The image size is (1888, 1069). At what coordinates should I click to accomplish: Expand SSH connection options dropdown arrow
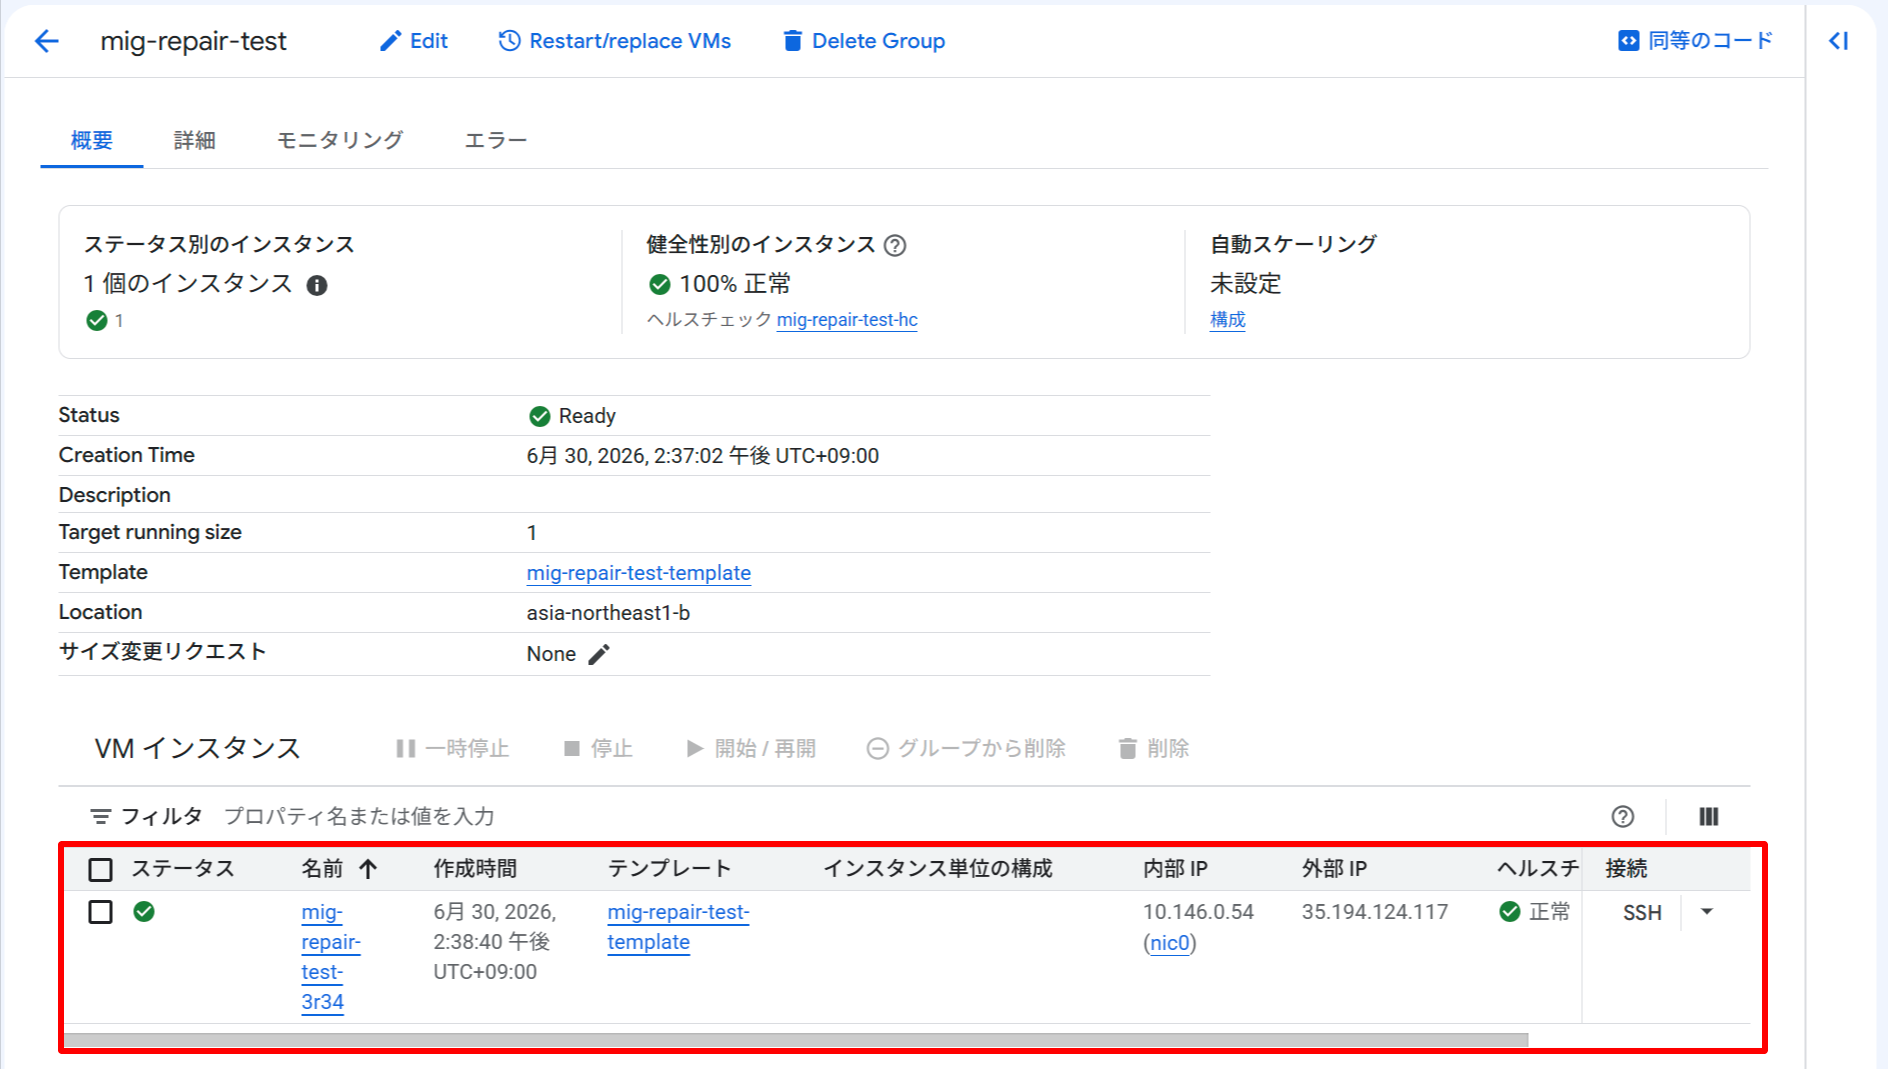(x=1707, y=912)
